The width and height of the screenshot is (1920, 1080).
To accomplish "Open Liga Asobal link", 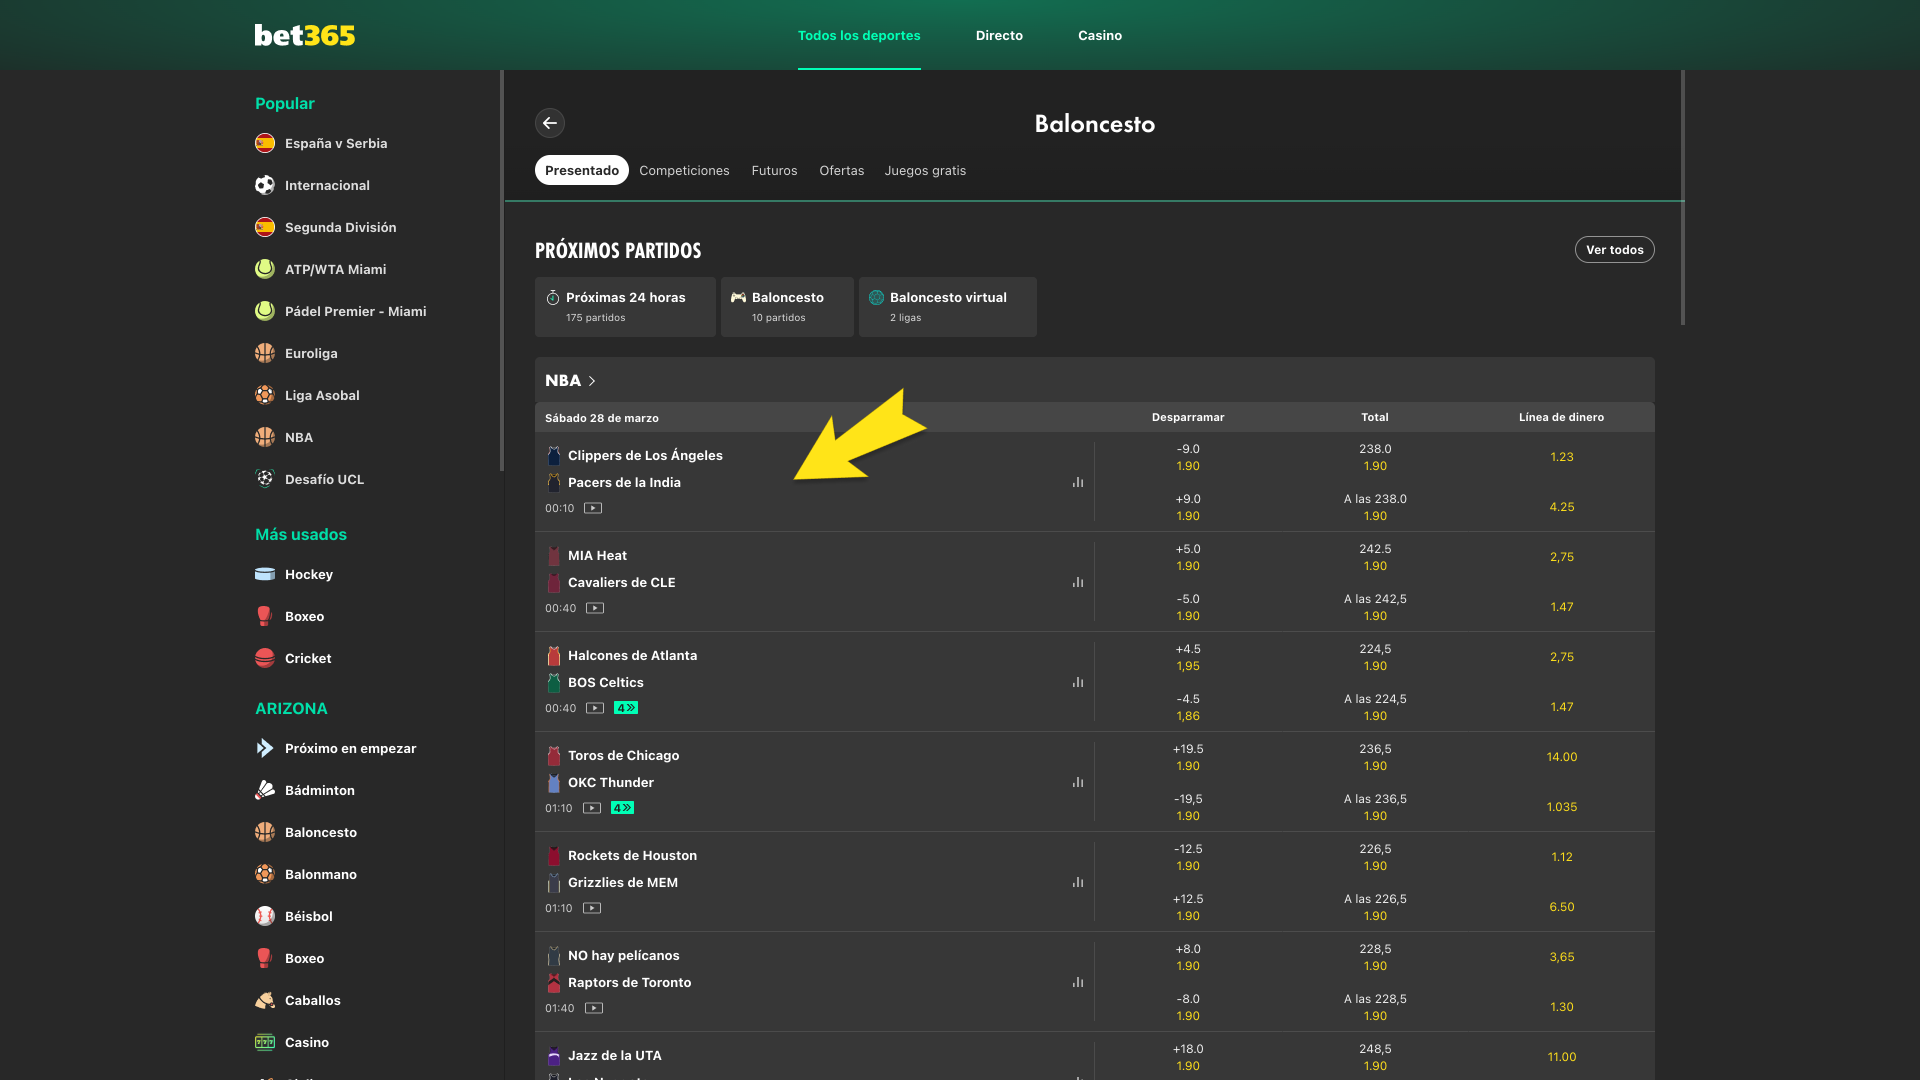I will click(322, 395).
